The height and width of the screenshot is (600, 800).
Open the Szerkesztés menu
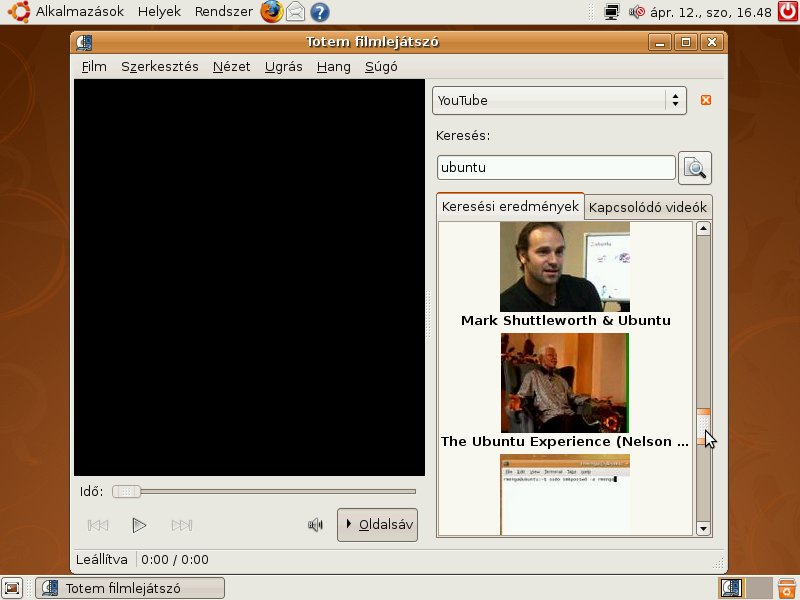[x=160, y=67]
